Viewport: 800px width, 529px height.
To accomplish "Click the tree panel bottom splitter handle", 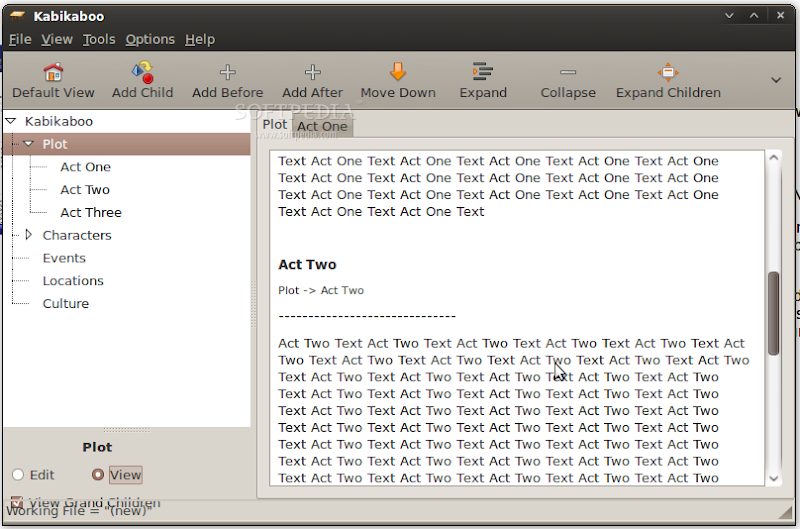I will coord(127,430).
